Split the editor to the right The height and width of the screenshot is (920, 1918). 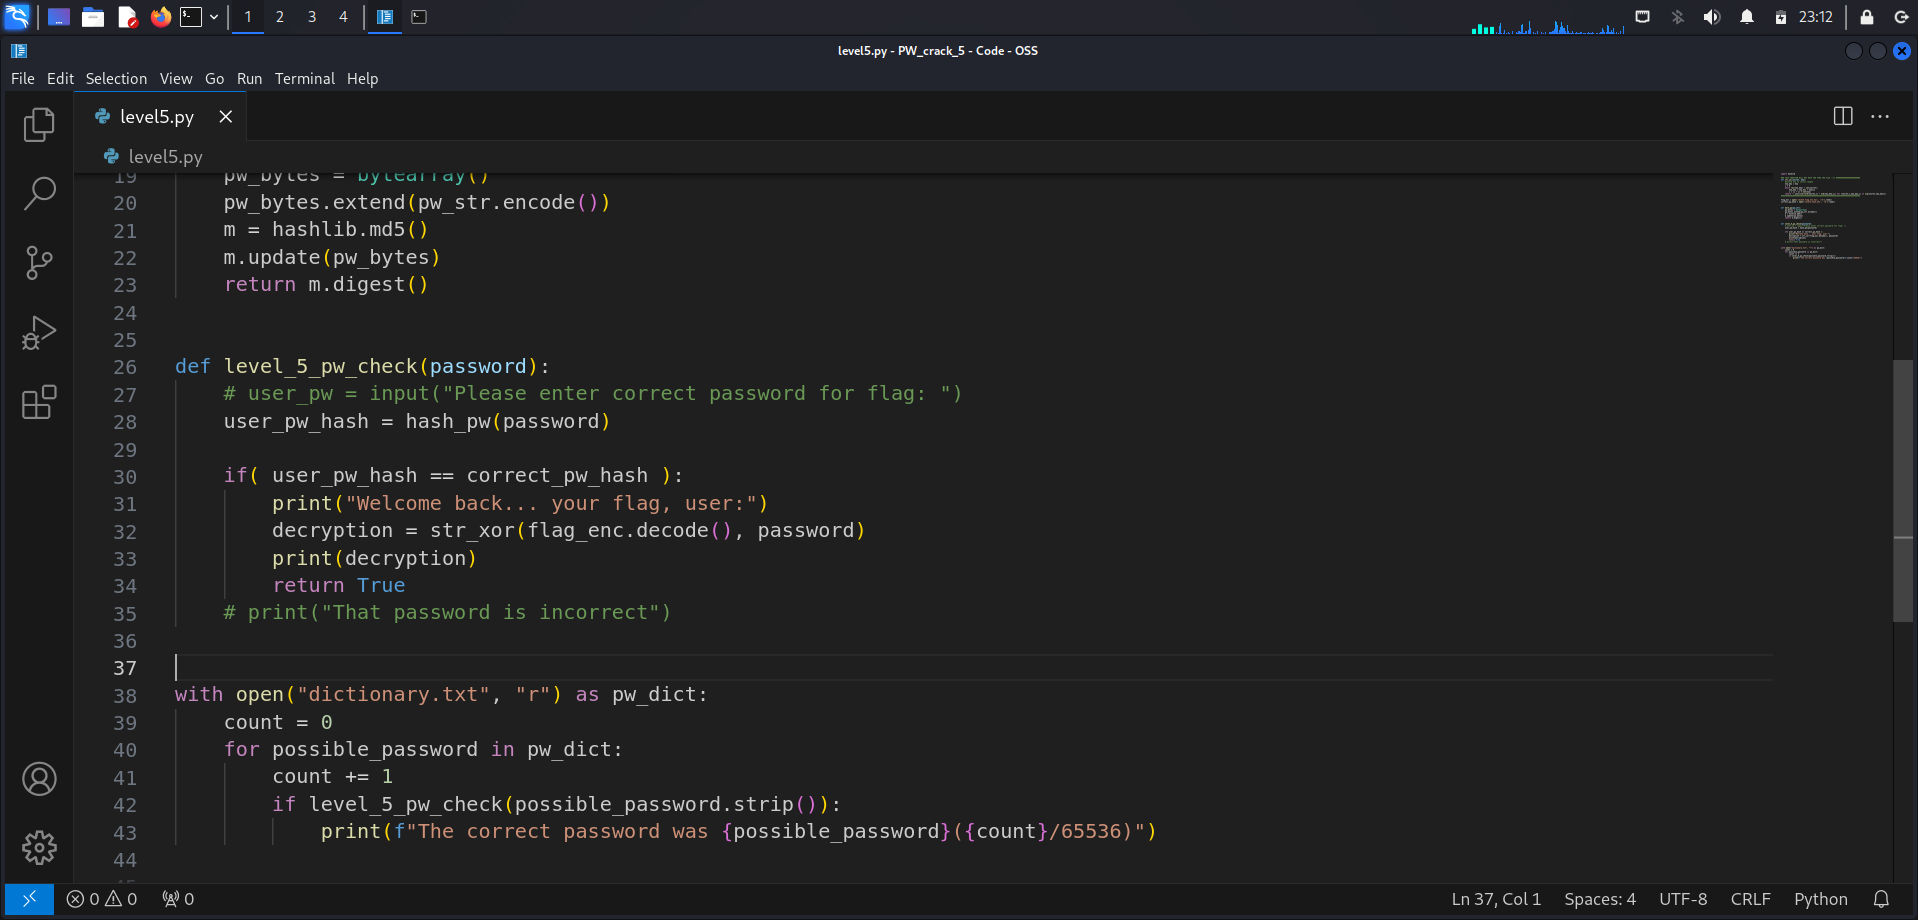tap(1843, 116)
